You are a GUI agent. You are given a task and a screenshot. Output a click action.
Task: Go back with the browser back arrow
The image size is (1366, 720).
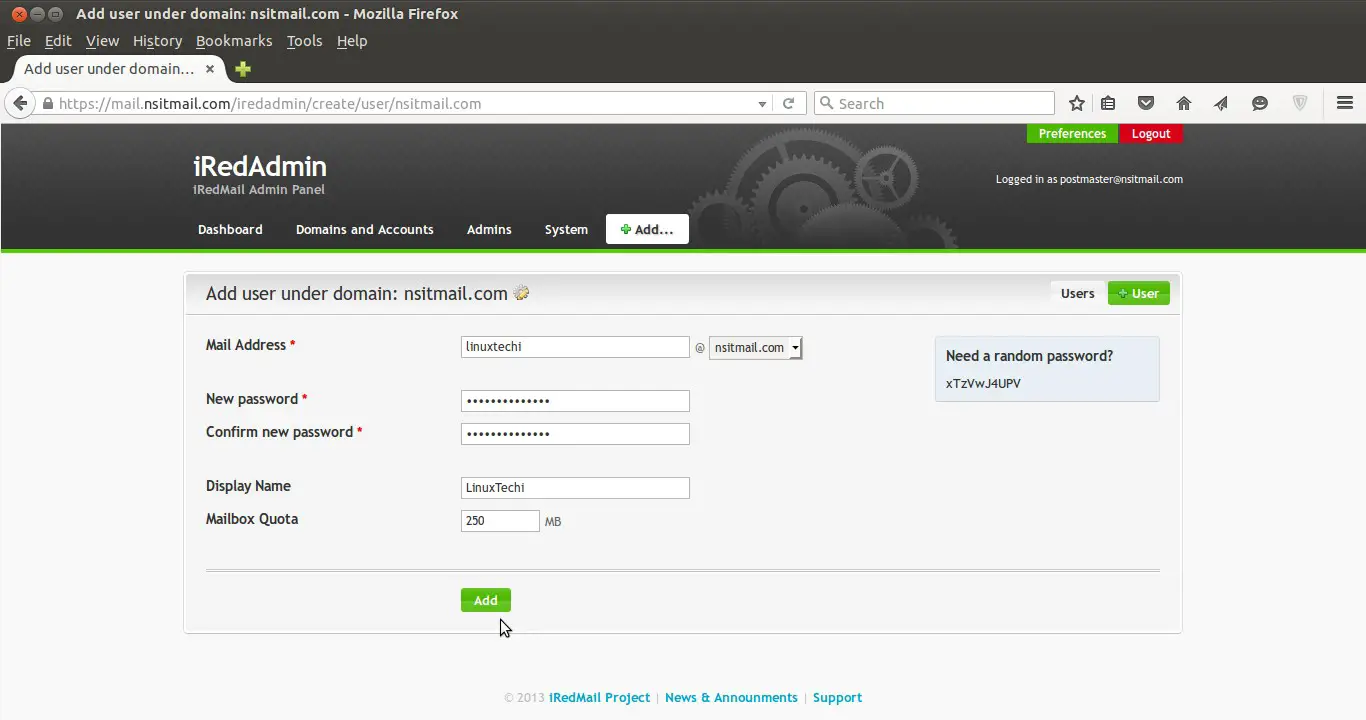[19, 103]
